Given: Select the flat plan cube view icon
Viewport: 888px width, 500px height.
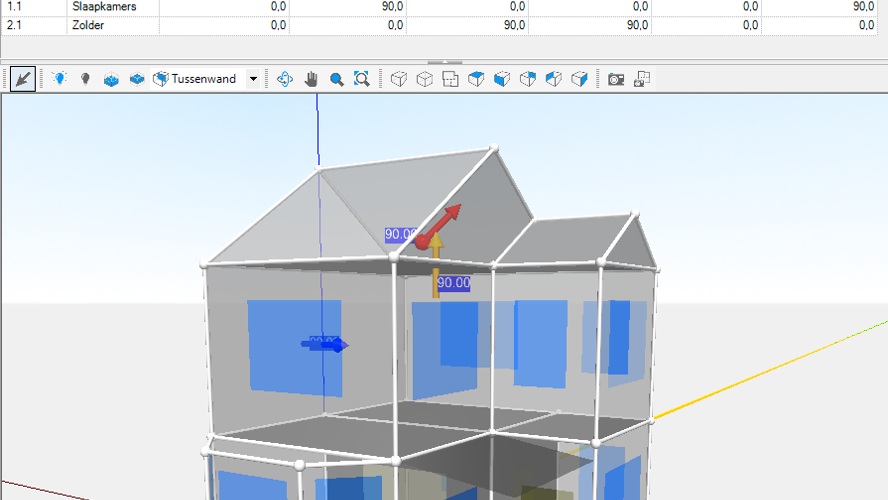Looking at the screenshot, I should coord(451,79).
